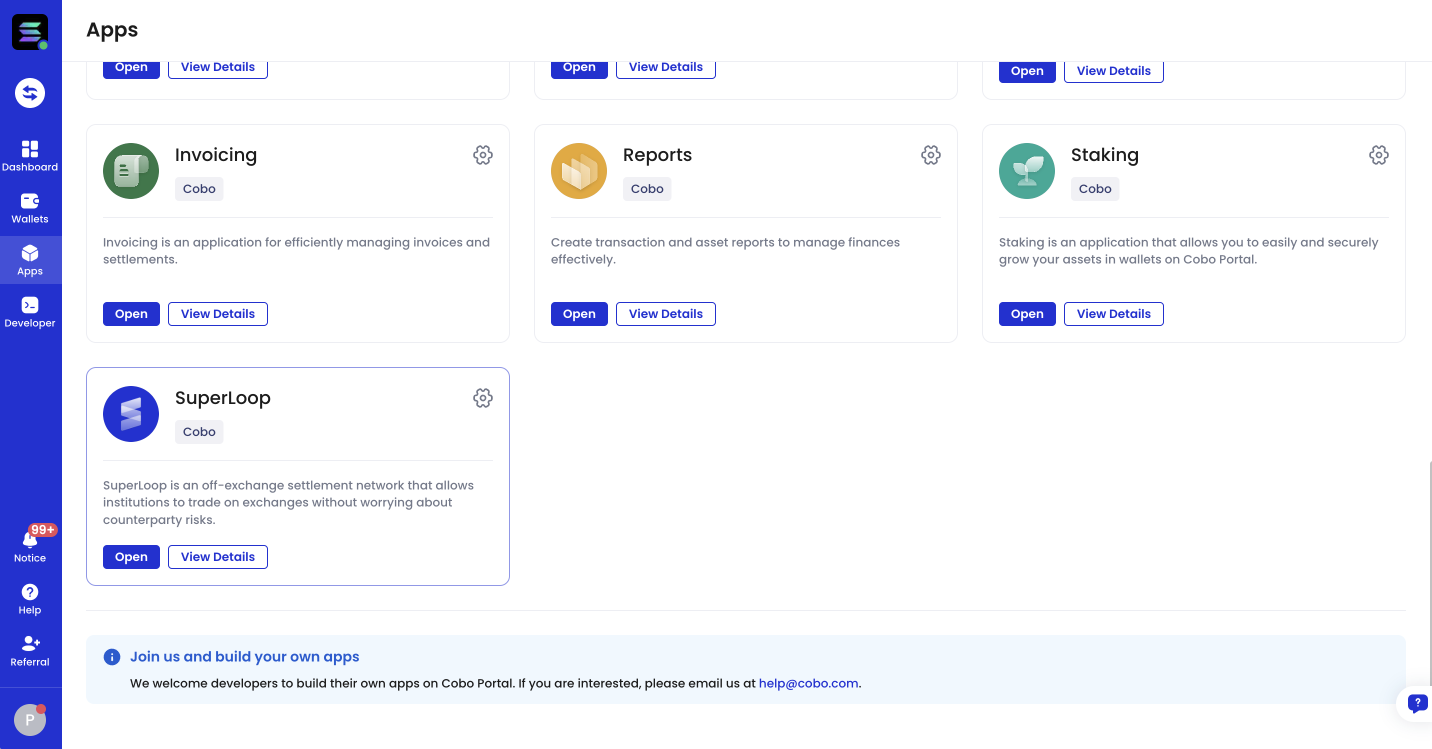Viewport: 1432px width, 749px height.
Task: Click the Cobo tag under Reports
Action: 647,189
